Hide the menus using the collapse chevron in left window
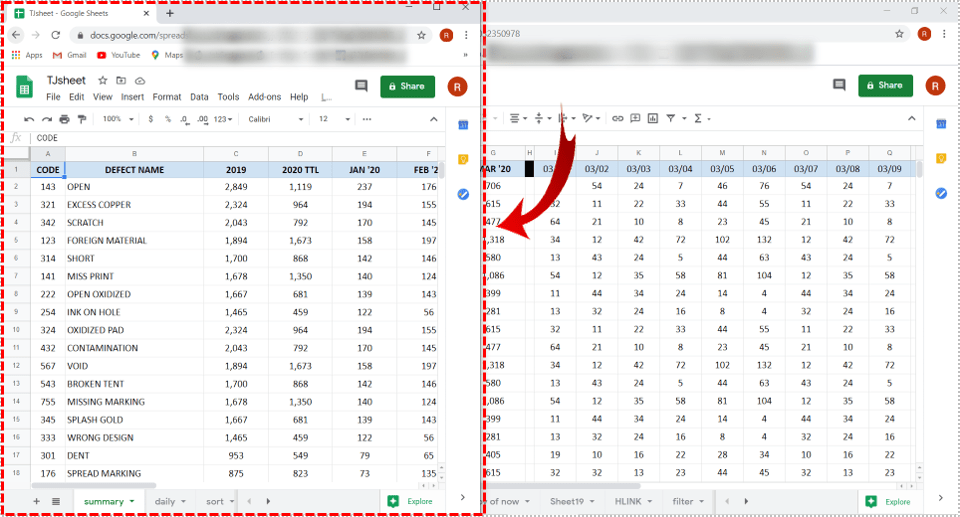This screenshot has height=517, width=960. pos(434,119)
